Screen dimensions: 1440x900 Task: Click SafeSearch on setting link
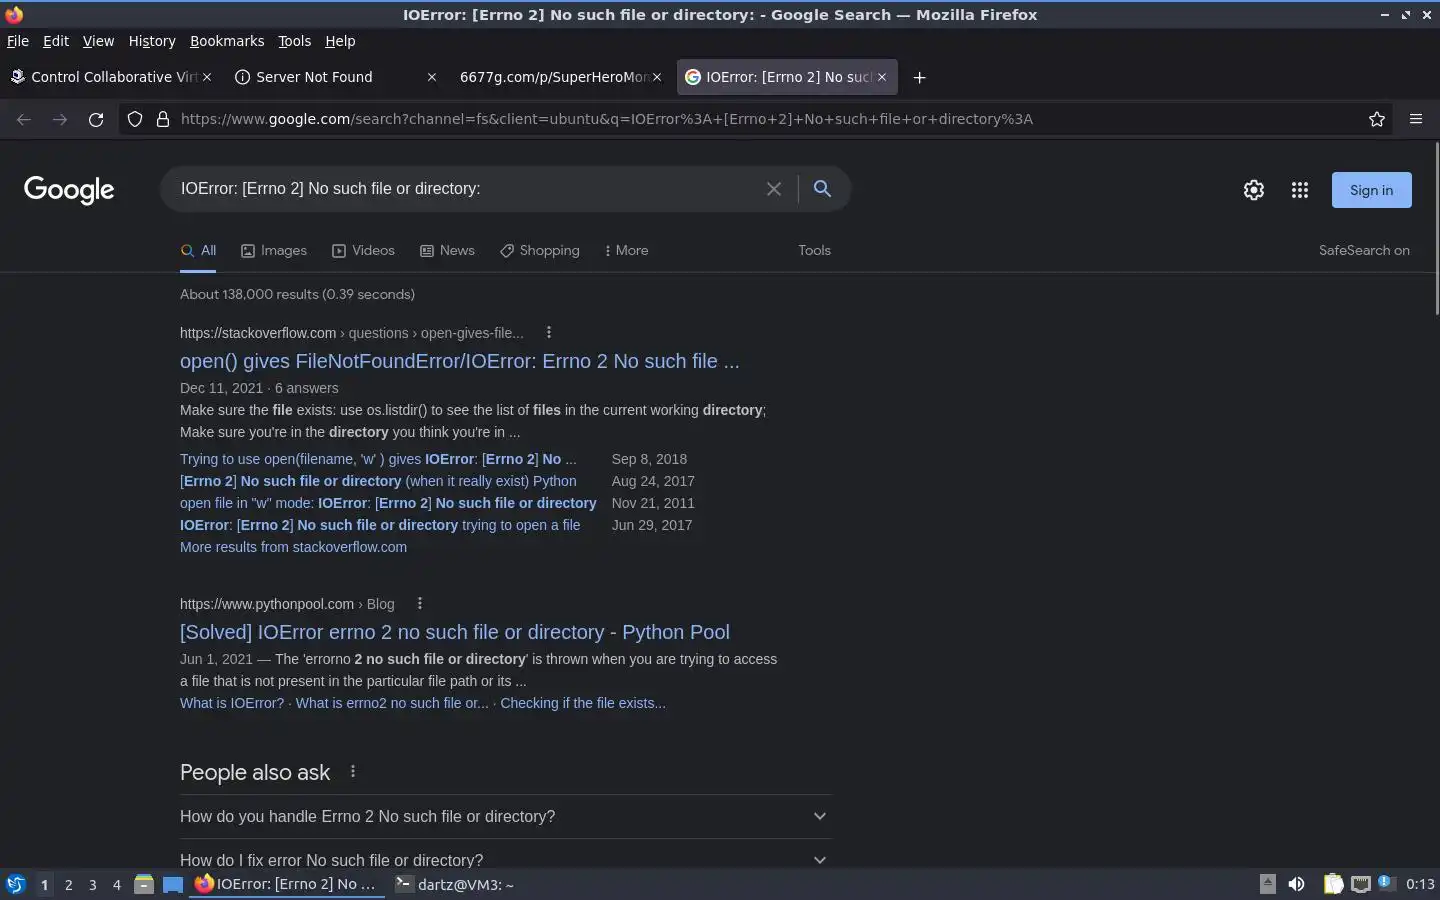(x=1364, y=250)
